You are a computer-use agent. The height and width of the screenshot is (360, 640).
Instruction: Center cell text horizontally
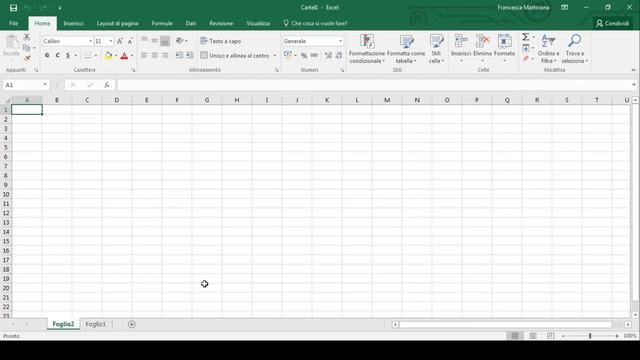(155, 55)
